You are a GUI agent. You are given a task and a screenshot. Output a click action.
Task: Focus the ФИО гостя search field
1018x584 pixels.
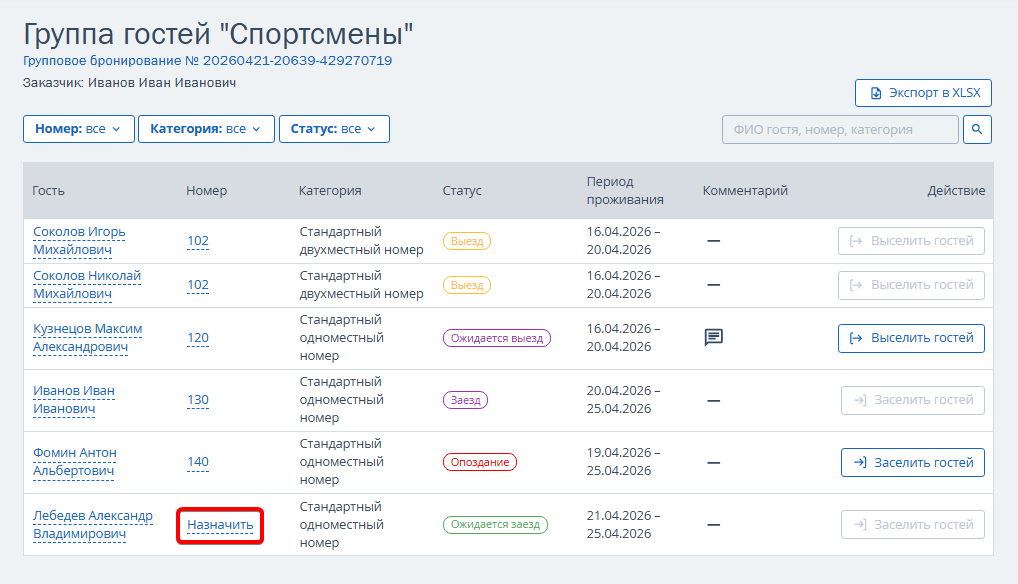click(840, 129)
